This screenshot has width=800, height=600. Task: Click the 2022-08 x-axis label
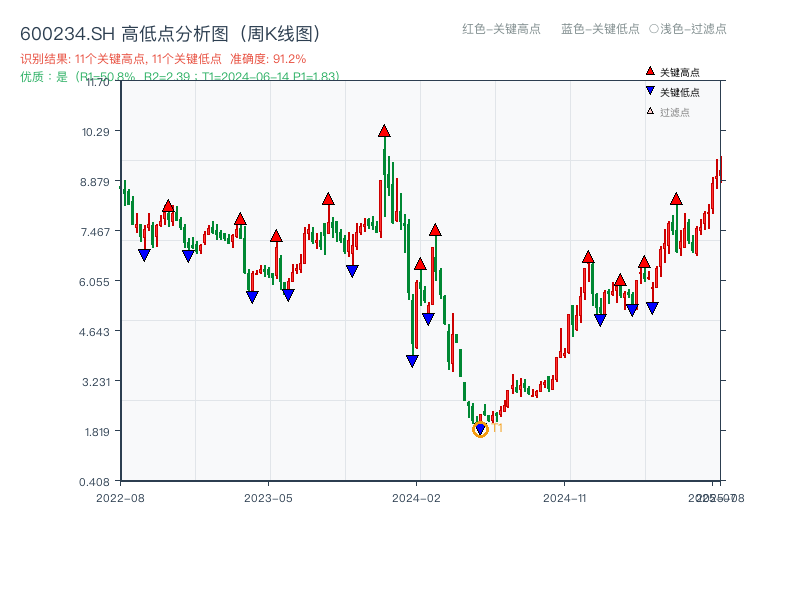pos(120,498)
